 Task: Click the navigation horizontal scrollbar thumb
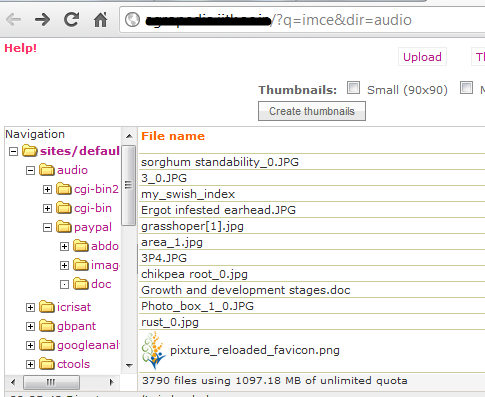pyautogui.click(x=51, y=382)
